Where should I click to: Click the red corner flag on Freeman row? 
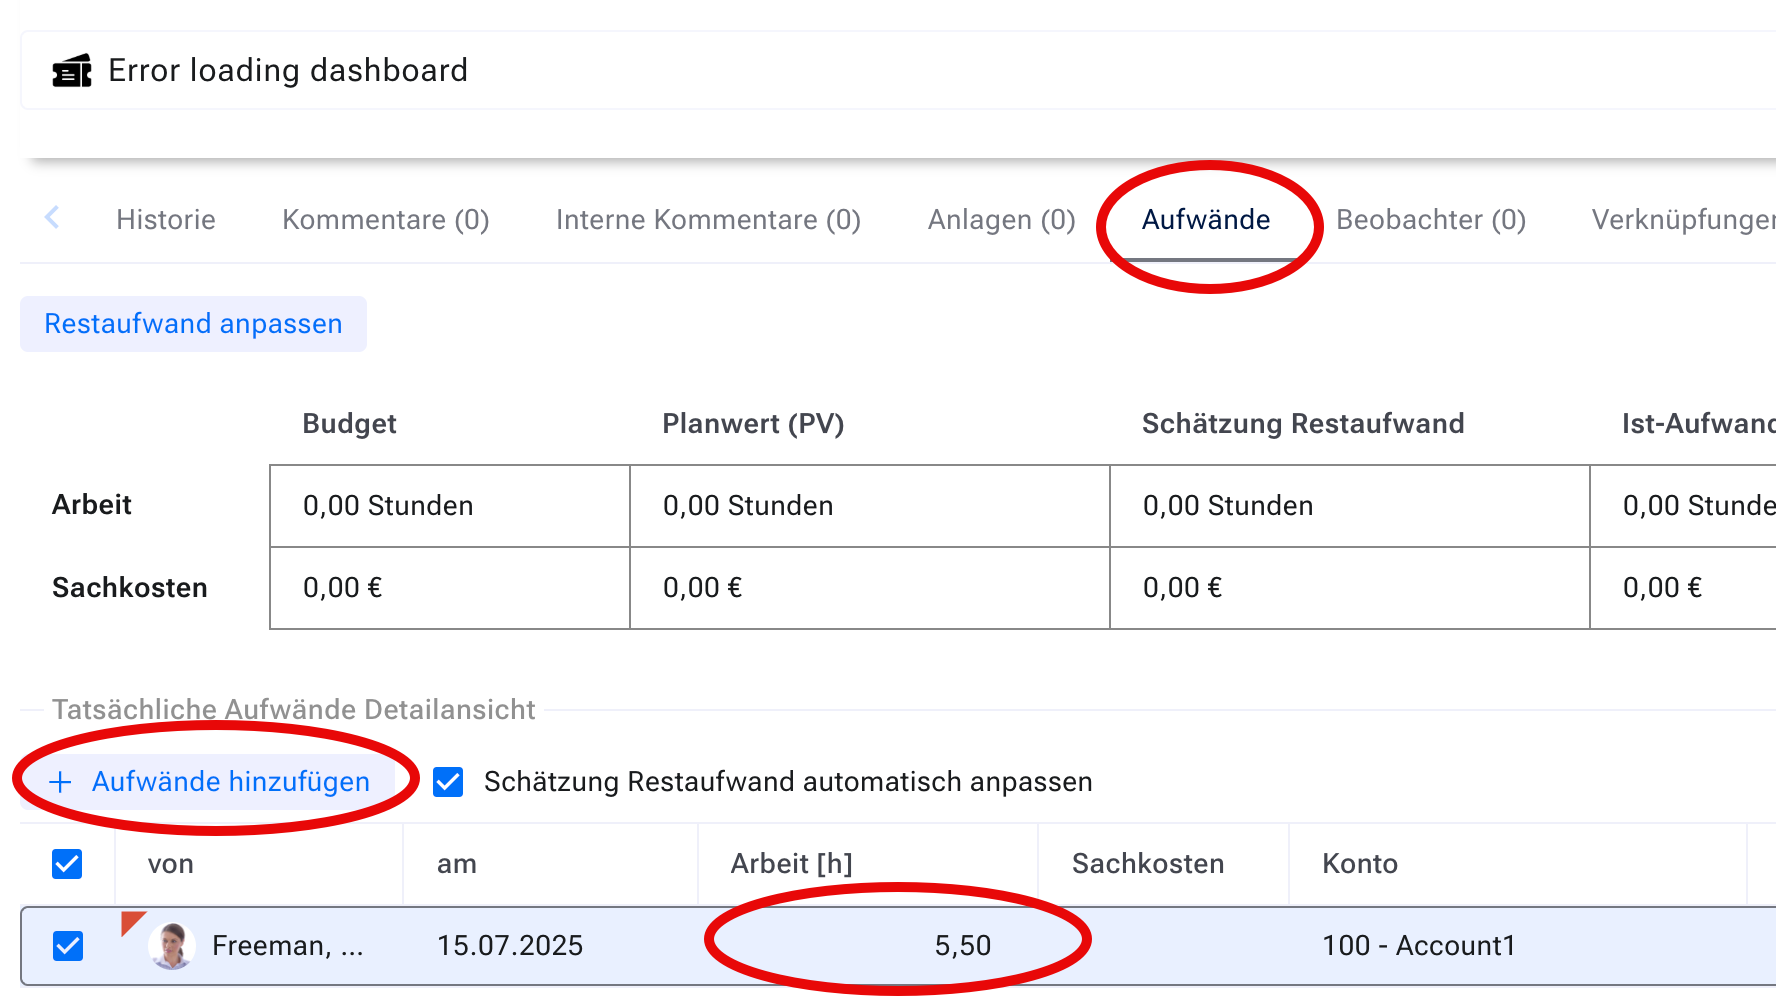coord(130,921)
